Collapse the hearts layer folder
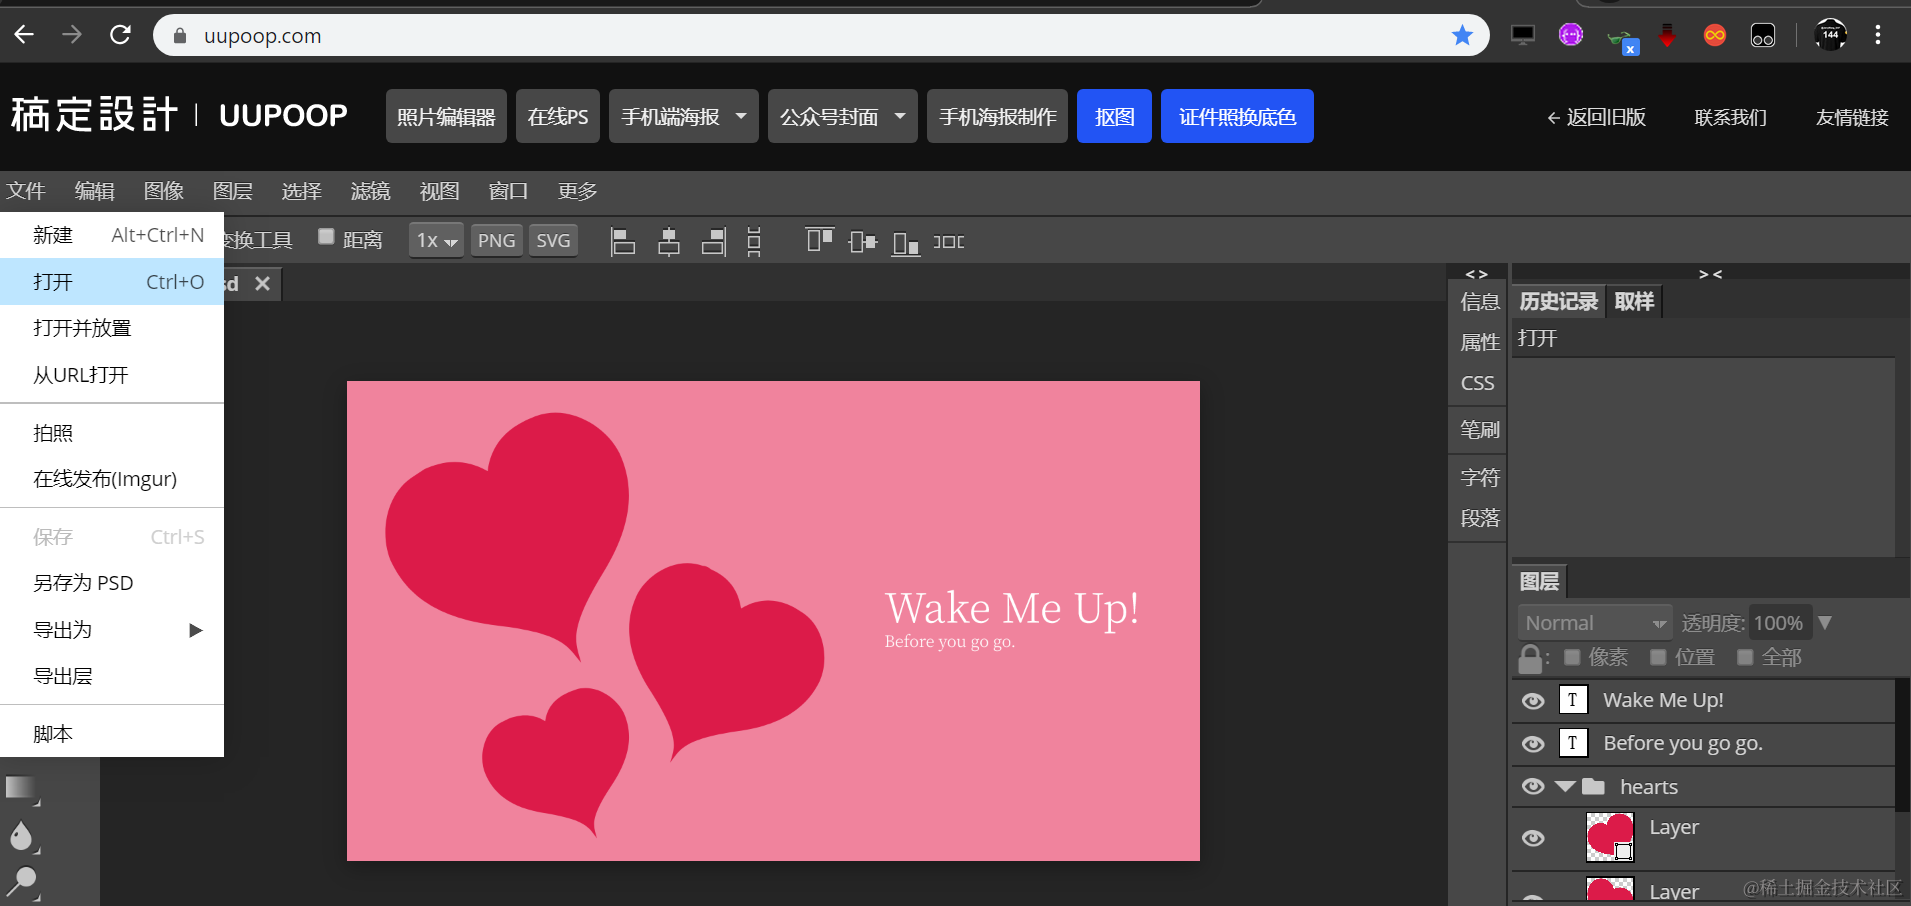The width and height of the screenshot is (1911, 906). coord(1565,787)
